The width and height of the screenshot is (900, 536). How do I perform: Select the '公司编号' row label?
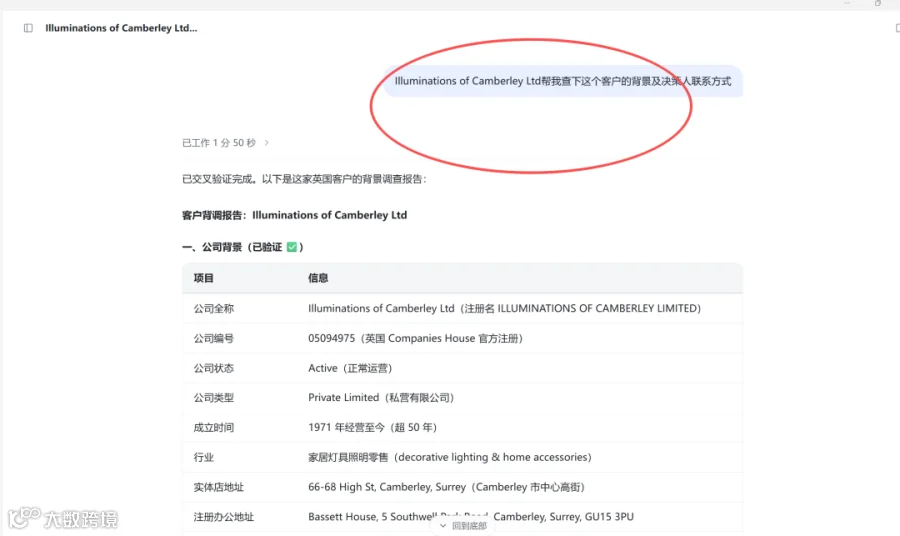click(x=214, y=339)
